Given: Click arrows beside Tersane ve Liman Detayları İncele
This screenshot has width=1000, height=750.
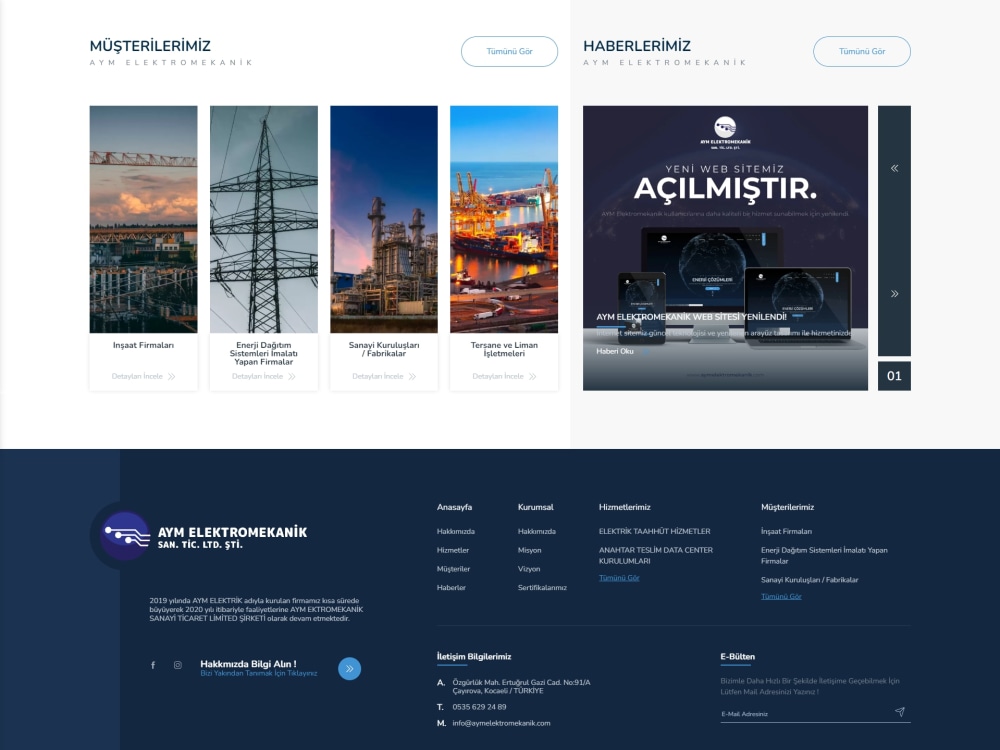Looking at the screenshot, I should [x=533, y=376].
